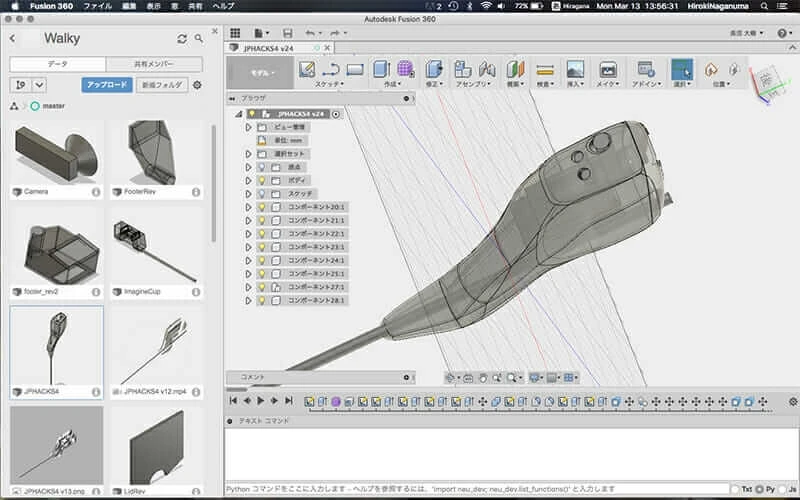Toggle visibility bulb for コンポーネント20:1
800x500 pixels.
[262, 207]
